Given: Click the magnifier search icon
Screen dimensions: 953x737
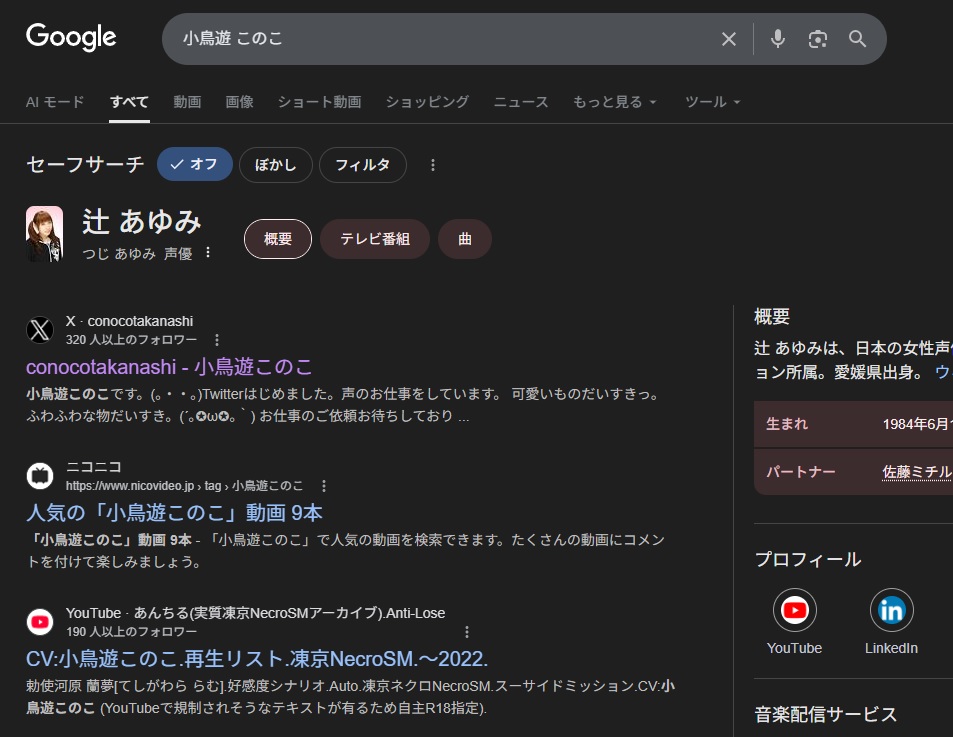Looking at the screenshot, I should pos(857,39).
